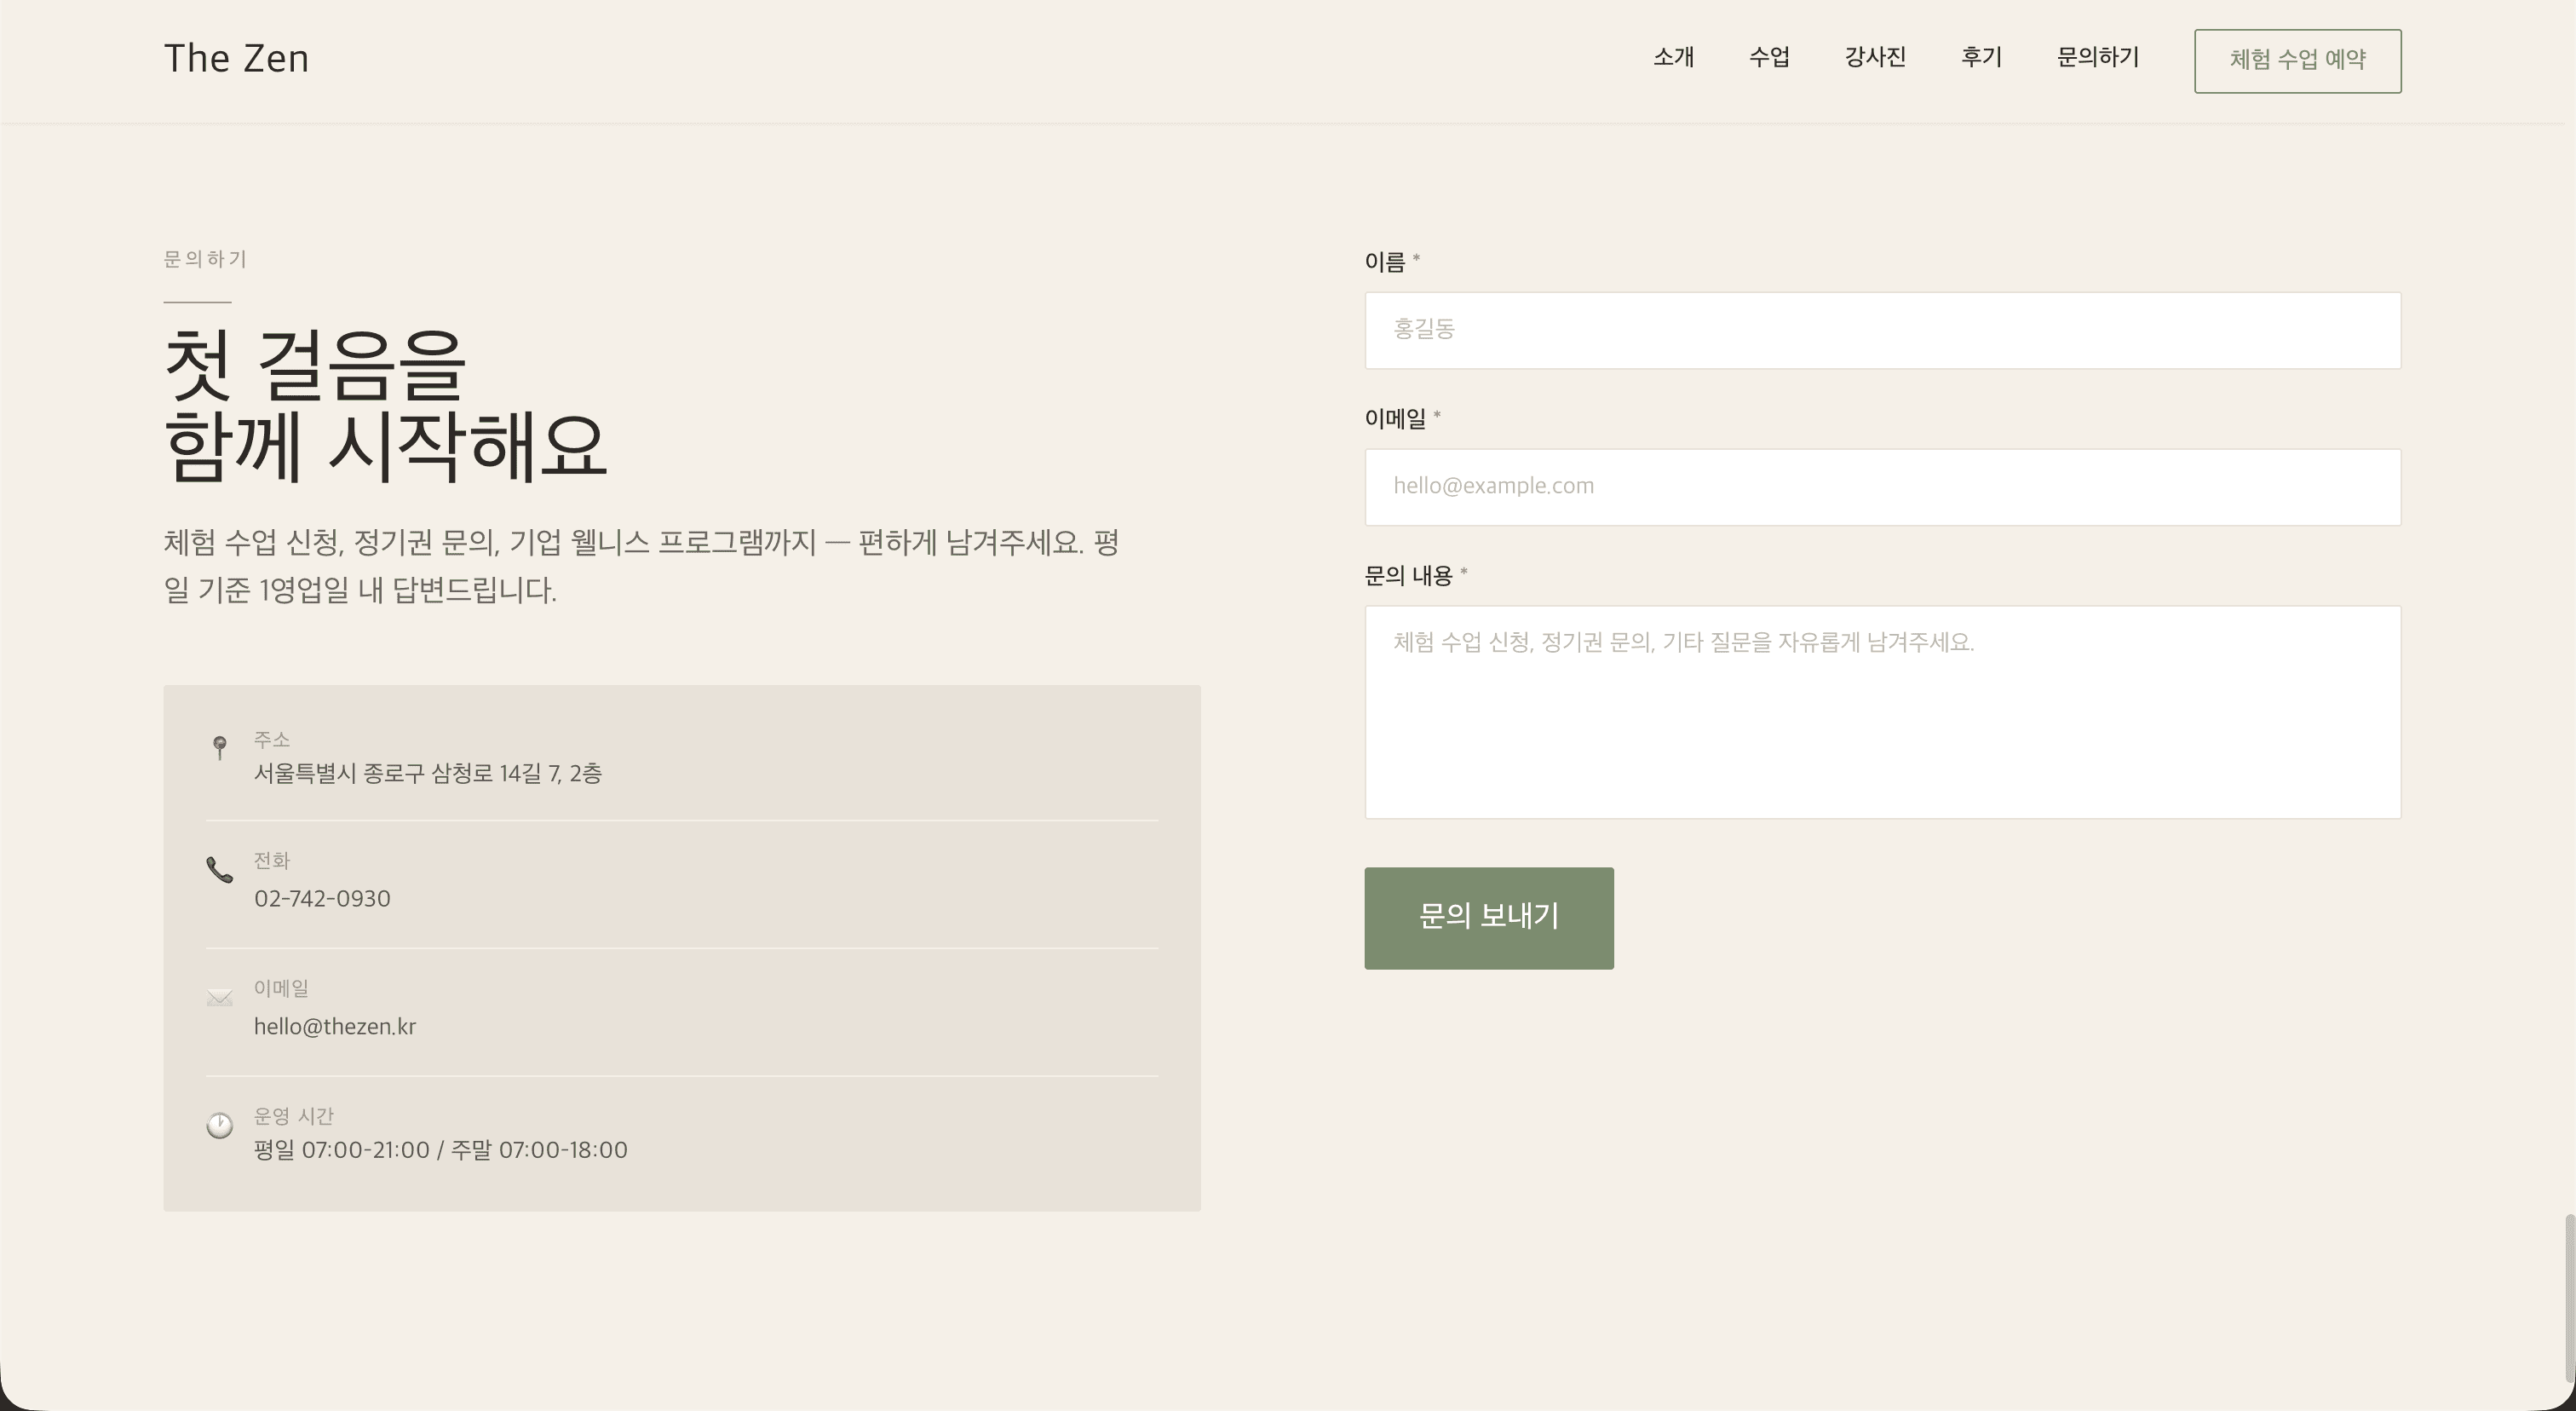Click the phone handset icon beside 전화
This screenshot has width=2576, height=1411.
(220, 870)
